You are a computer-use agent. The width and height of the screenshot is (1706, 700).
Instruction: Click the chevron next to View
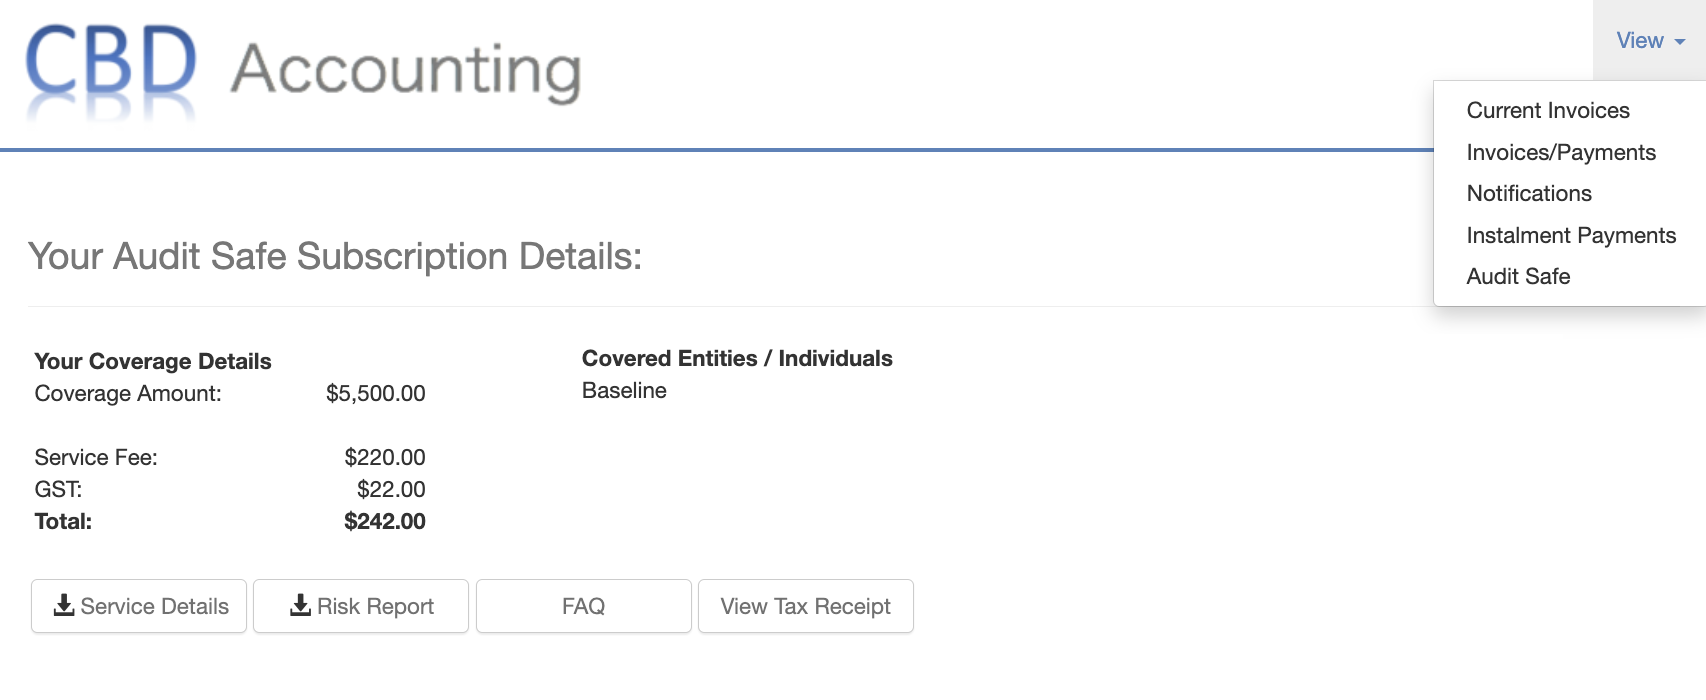(x=1679, y=43)
